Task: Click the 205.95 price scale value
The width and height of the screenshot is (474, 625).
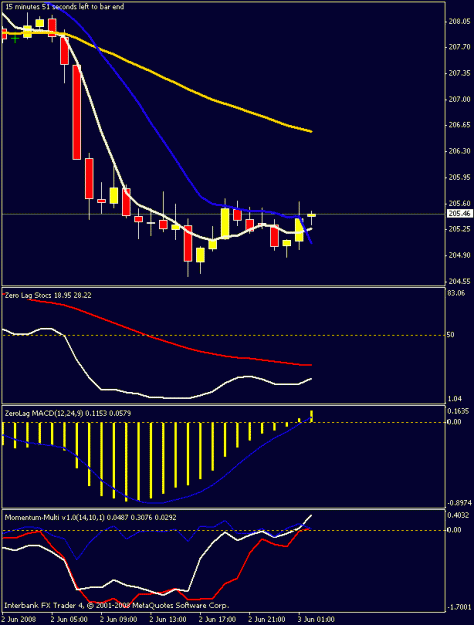Action: pos(459,177)
